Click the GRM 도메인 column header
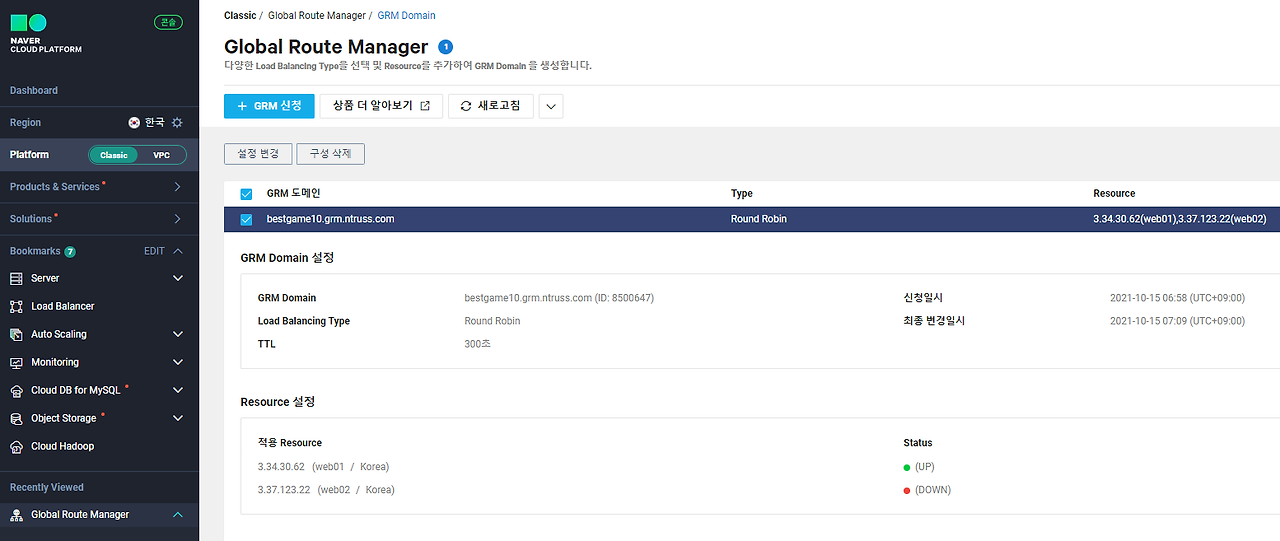Screen dimensions: 1280x541 coord(294,194)
